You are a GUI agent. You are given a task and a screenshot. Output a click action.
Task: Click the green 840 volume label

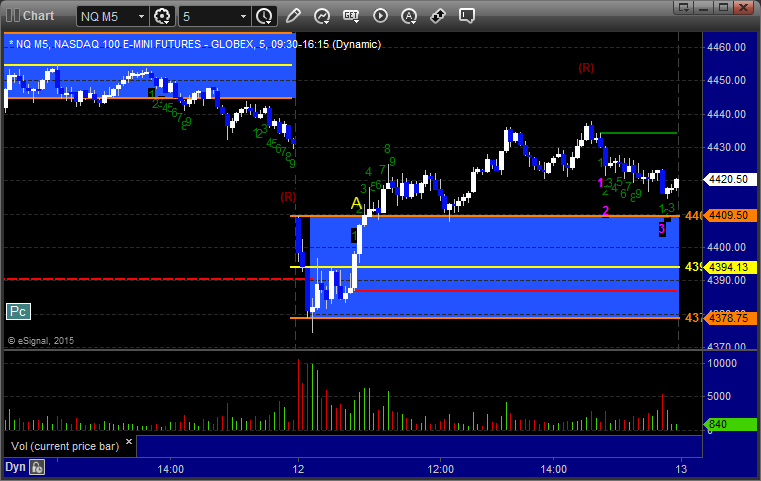pos(728,425)
